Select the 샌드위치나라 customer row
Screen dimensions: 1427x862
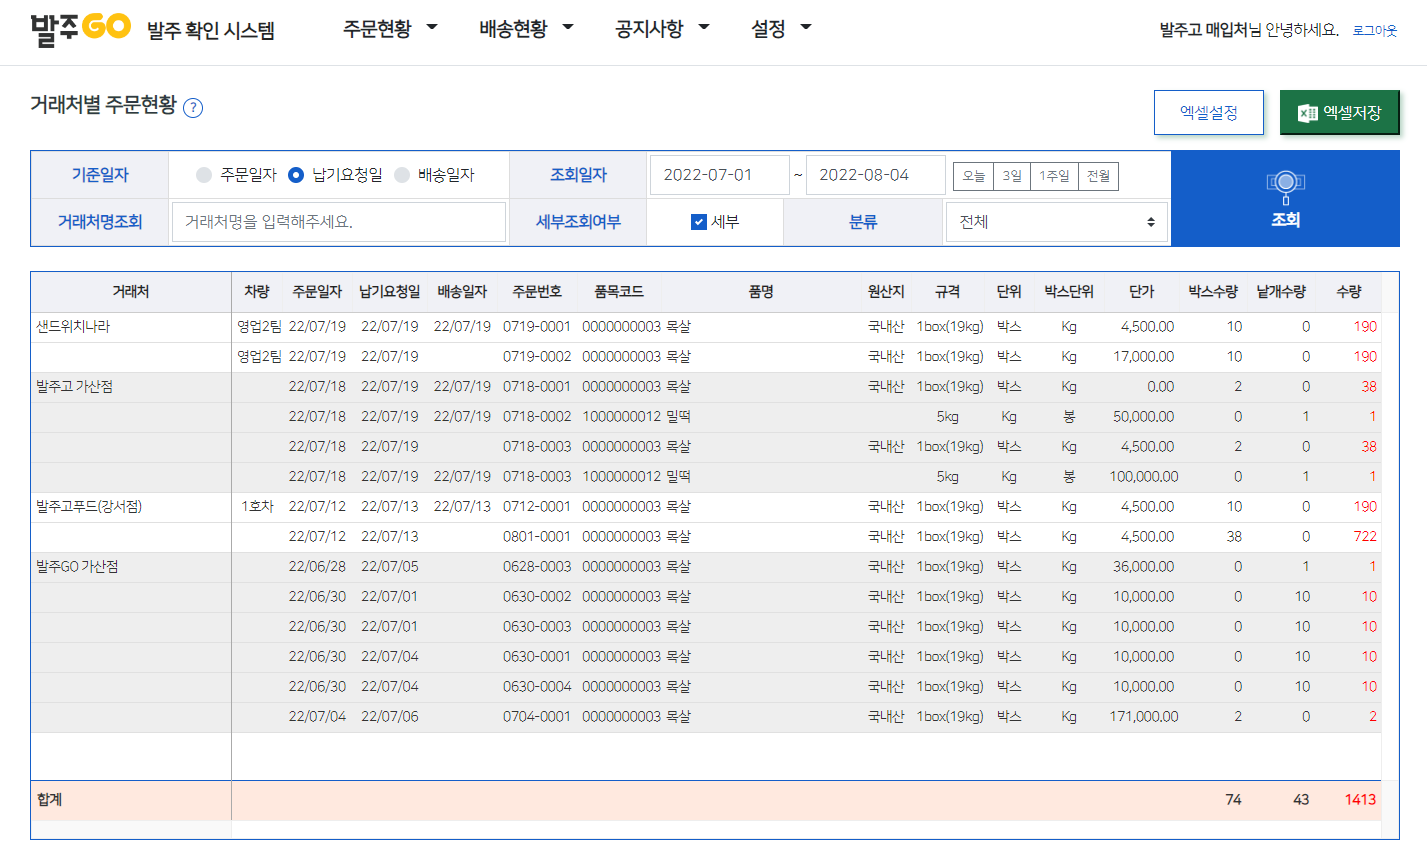pos(706,327)
